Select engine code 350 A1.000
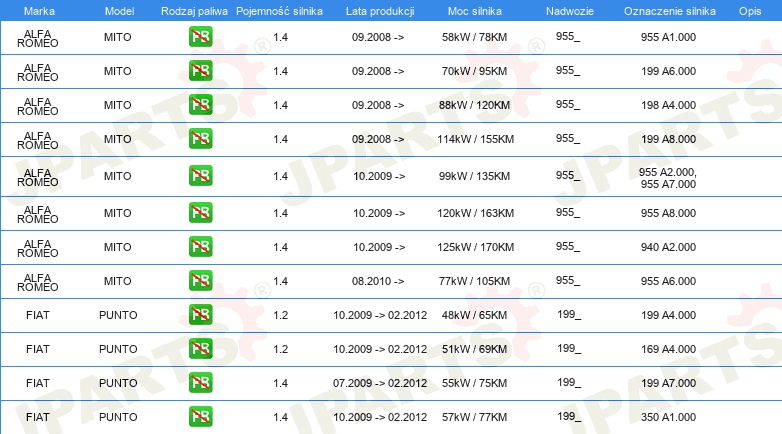782x434 pixels. [x=668, y=417]
